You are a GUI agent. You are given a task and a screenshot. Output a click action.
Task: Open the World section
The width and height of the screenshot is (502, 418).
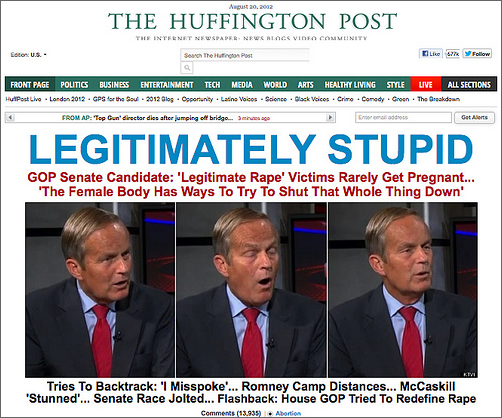tap(275, 85)
